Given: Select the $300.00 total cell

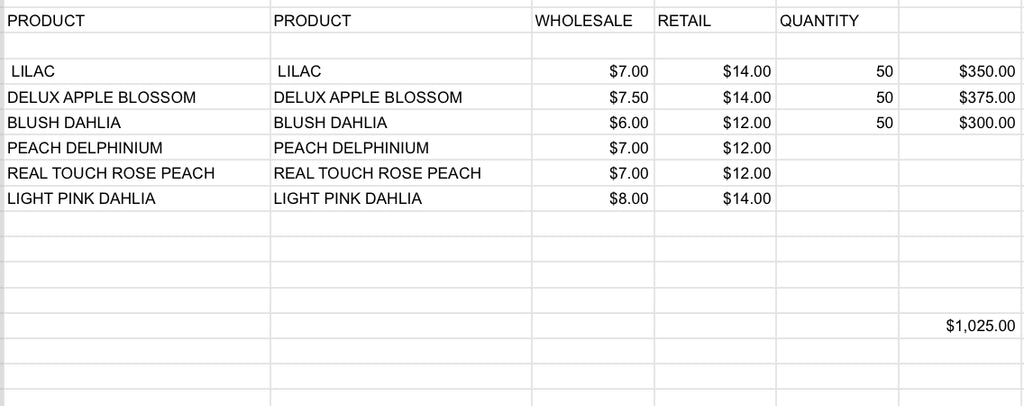Looking at the screenshot, I should (x=960, y=123).
